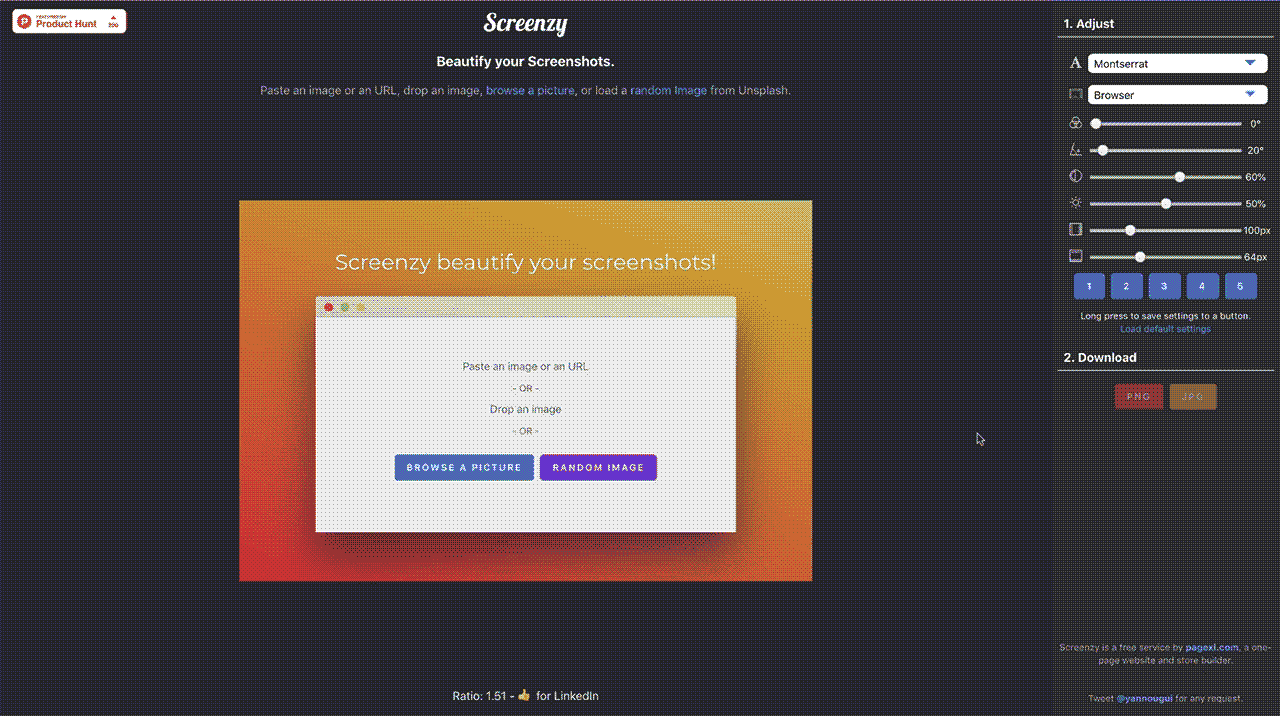Select preset button 1

point(1089,286)
